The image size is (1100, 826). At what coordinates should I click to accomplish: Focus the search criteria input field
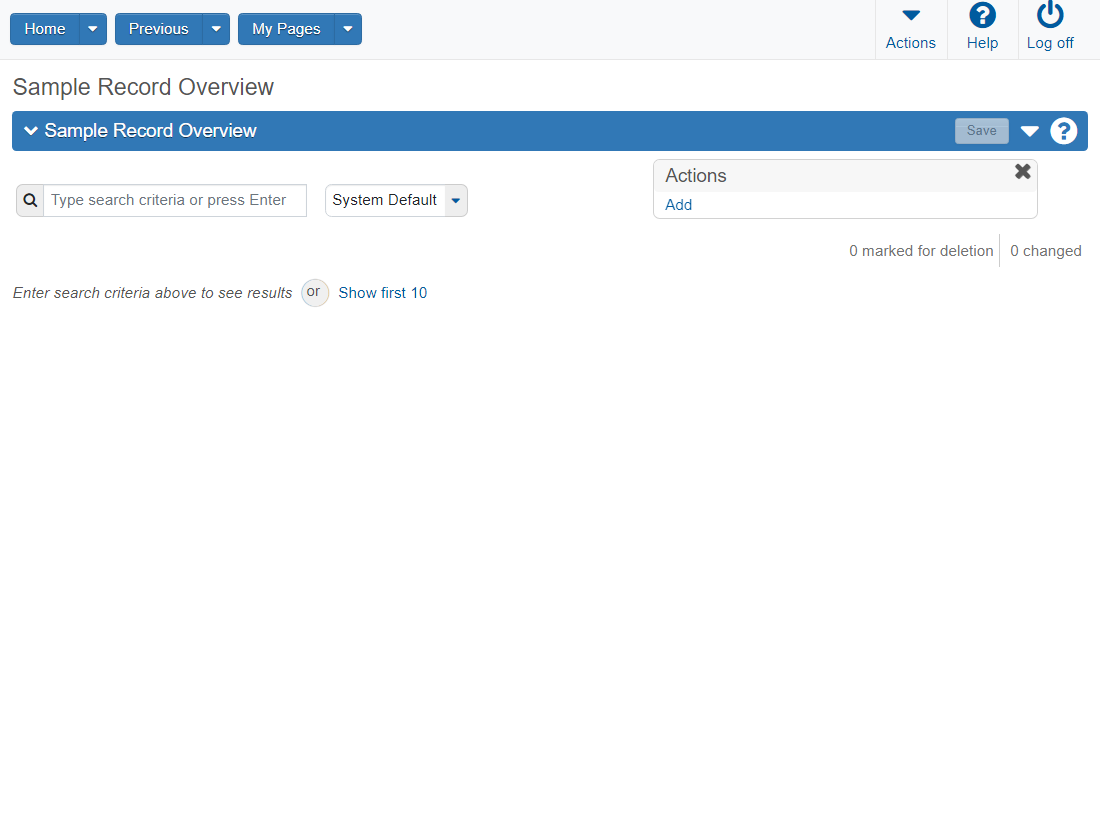pos(175,201)
